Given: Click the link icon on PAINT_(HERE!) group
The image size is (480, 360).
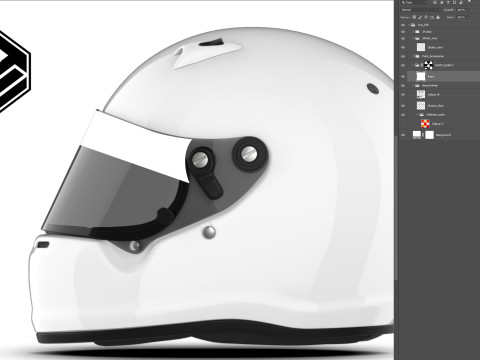Looking at the screenshot, I should [422, 65].
